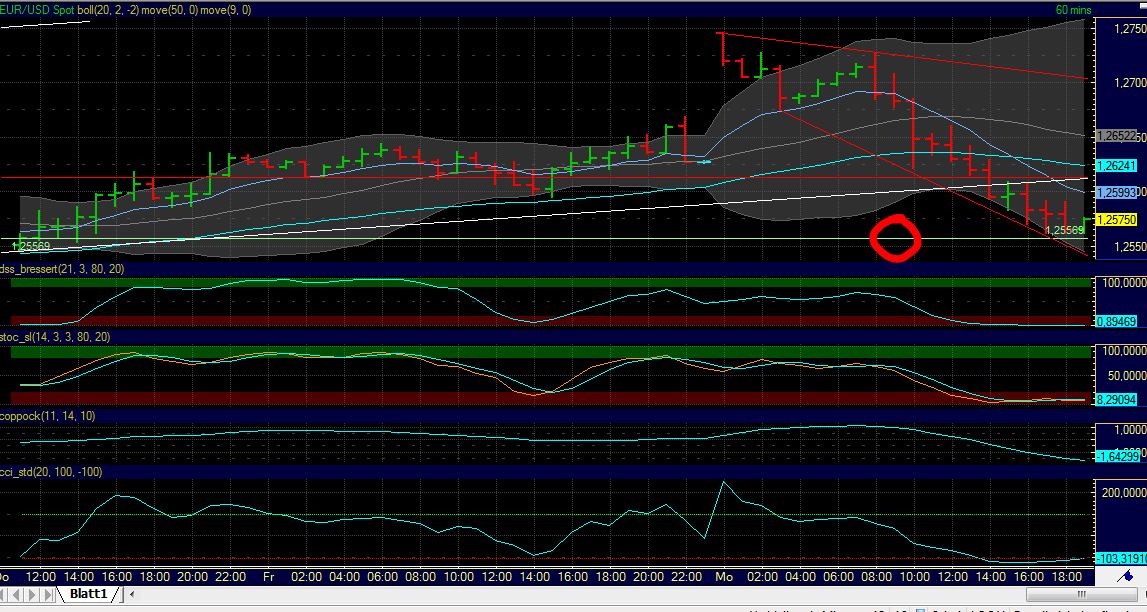Viewport: 1147px width, 612px height.
Task: Switch to the Blatt1 sheet tab
Action: [x=90, y=594]
